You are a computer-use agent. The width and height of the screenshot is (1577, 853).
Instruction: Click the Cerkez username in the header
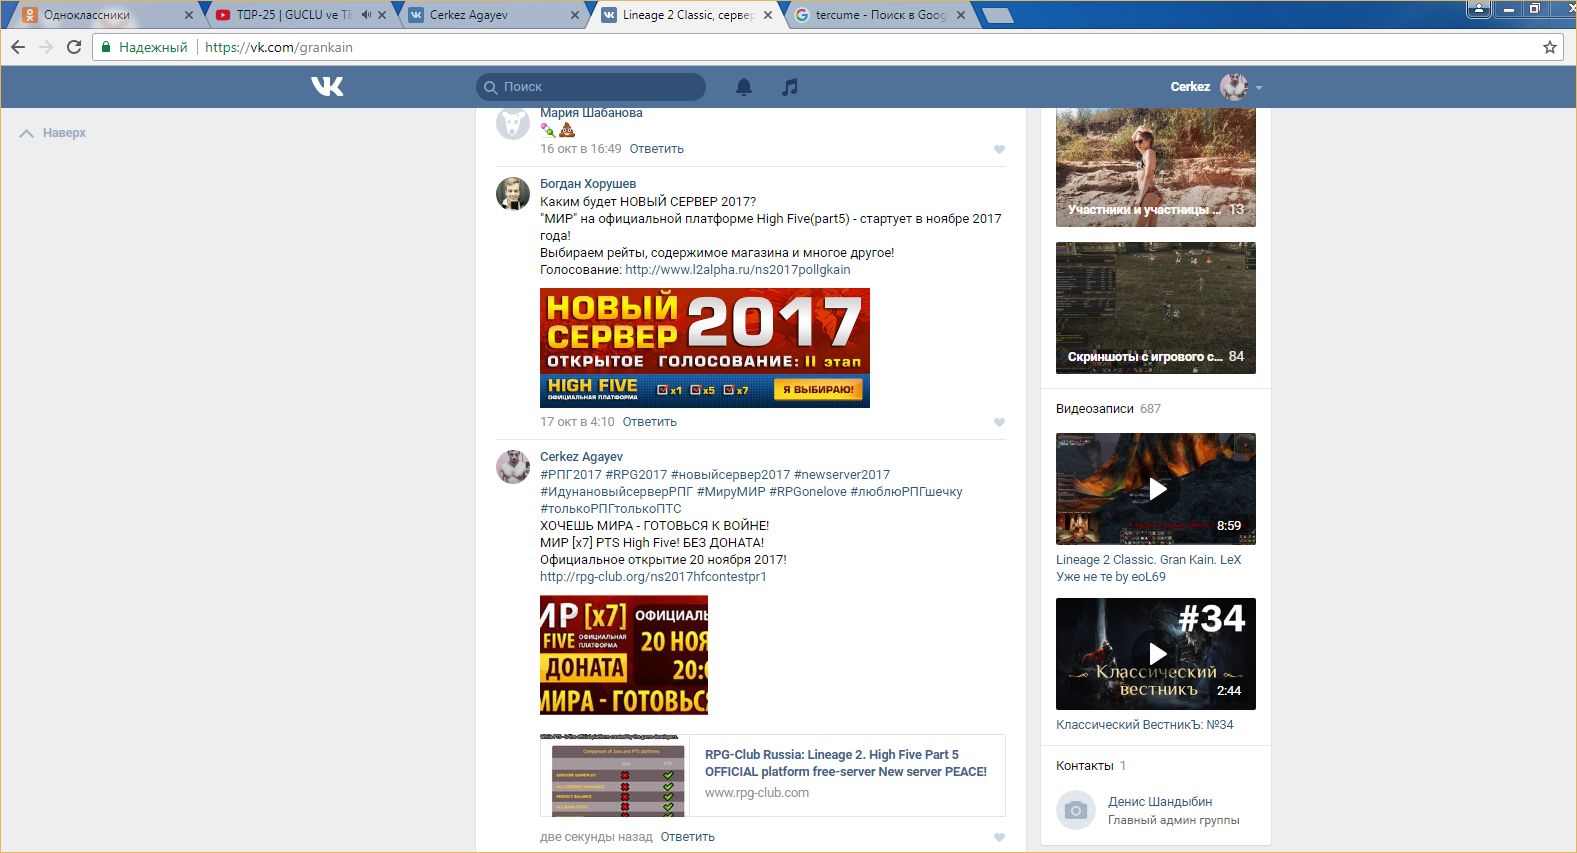pyautogui.click(x=1190, y=87)
